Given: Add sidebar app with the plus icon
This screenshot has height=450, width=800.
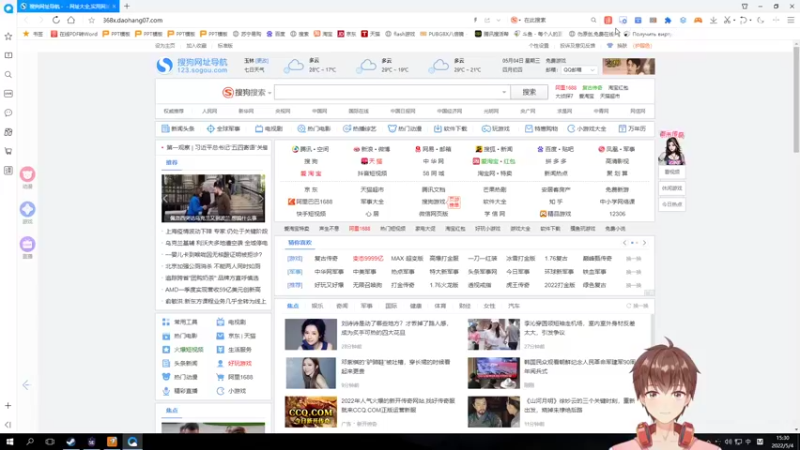Looking at the screenshot, I should coord(8,406).
